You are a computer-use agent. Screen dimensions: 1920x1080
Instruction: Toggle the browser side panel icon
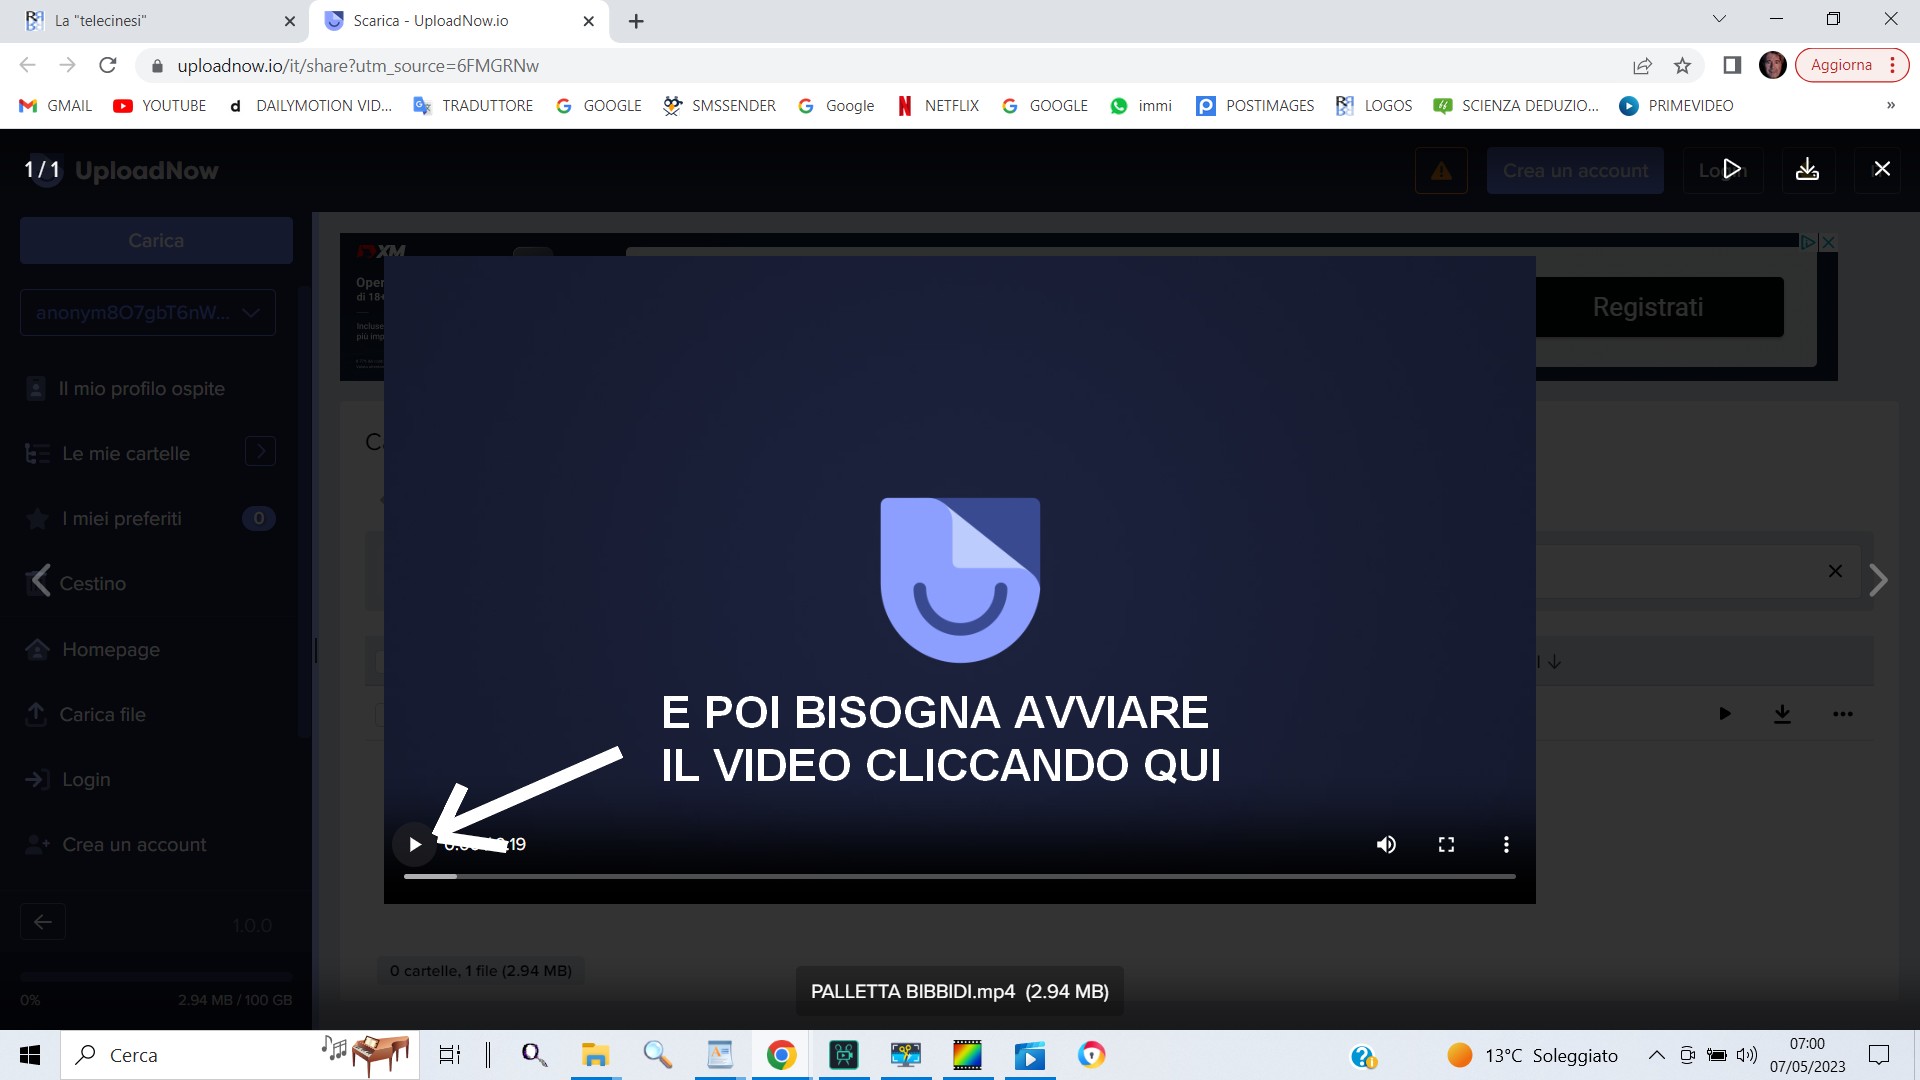[1732, 66]
